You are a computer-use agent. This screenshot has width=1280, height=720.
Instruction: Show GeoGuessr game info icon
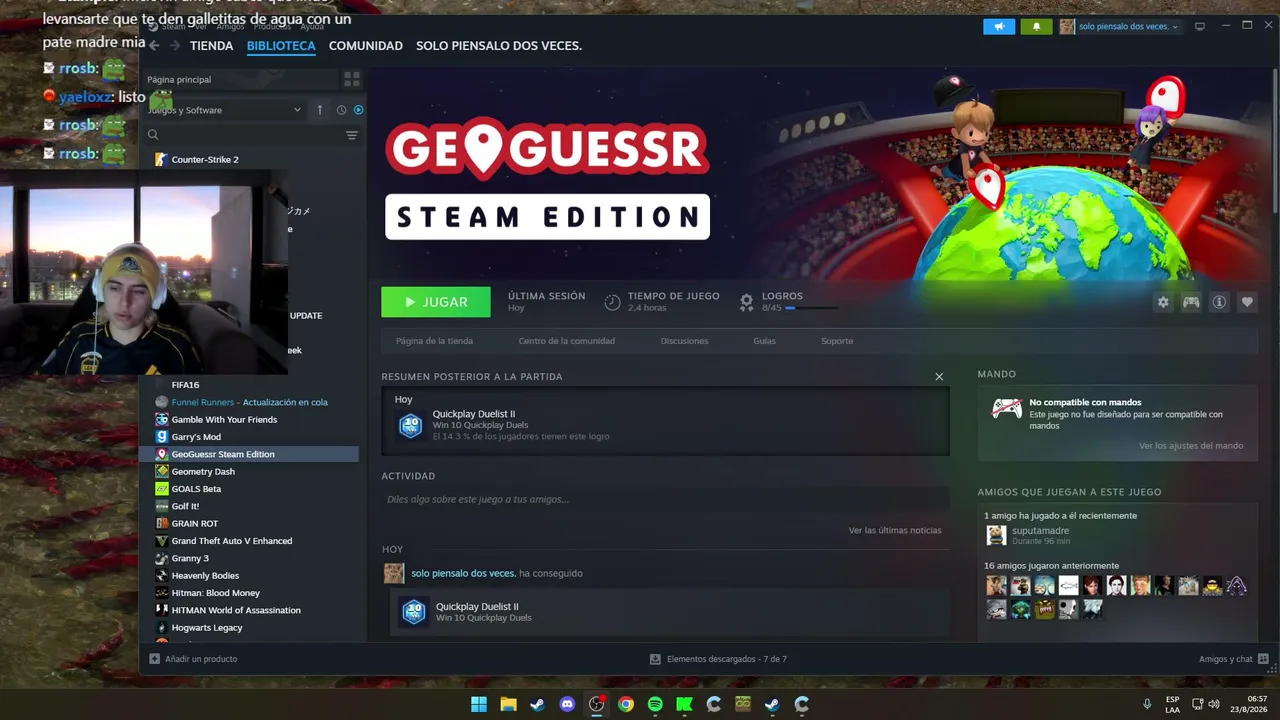tap(1219, 302)
